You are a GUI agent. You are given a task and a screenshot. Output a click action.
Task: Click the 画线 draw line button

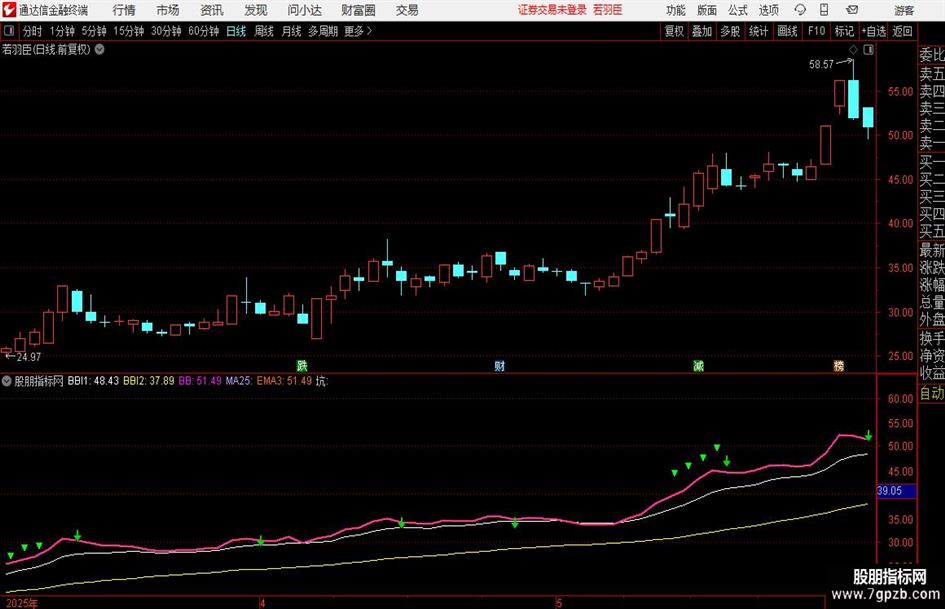point(787,31)
